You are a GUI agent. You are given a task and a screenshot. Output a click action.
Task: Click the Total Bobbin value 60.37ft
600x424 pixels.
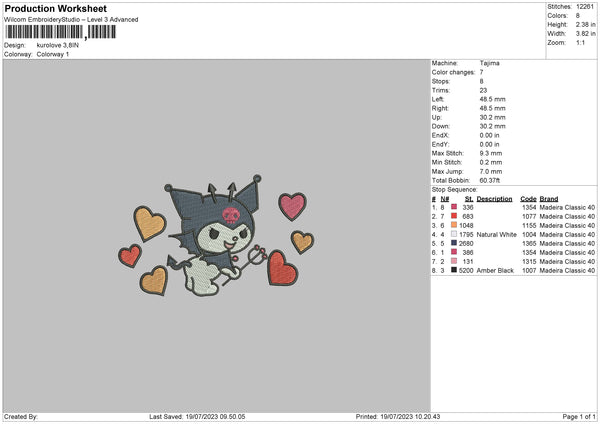490,180
